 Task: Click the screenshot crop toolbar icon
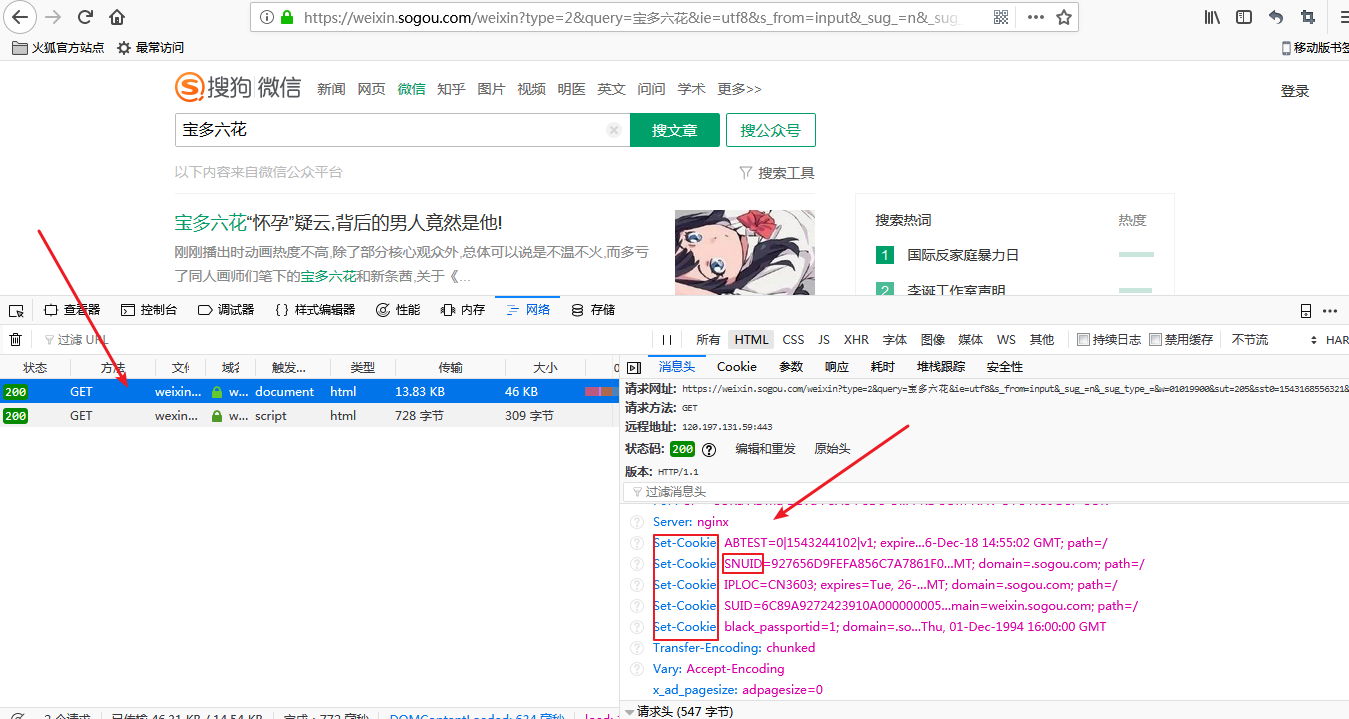click(1308, 17)
